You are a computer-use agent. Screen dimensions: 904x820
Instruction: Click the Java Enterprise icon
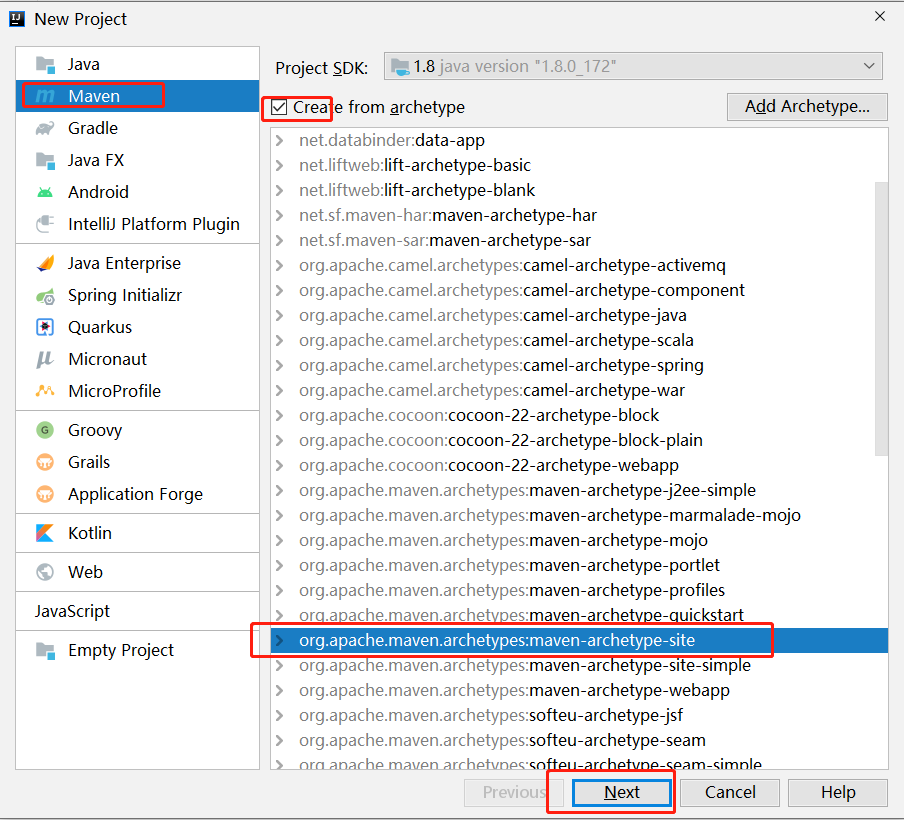click(x=45, y=263)
